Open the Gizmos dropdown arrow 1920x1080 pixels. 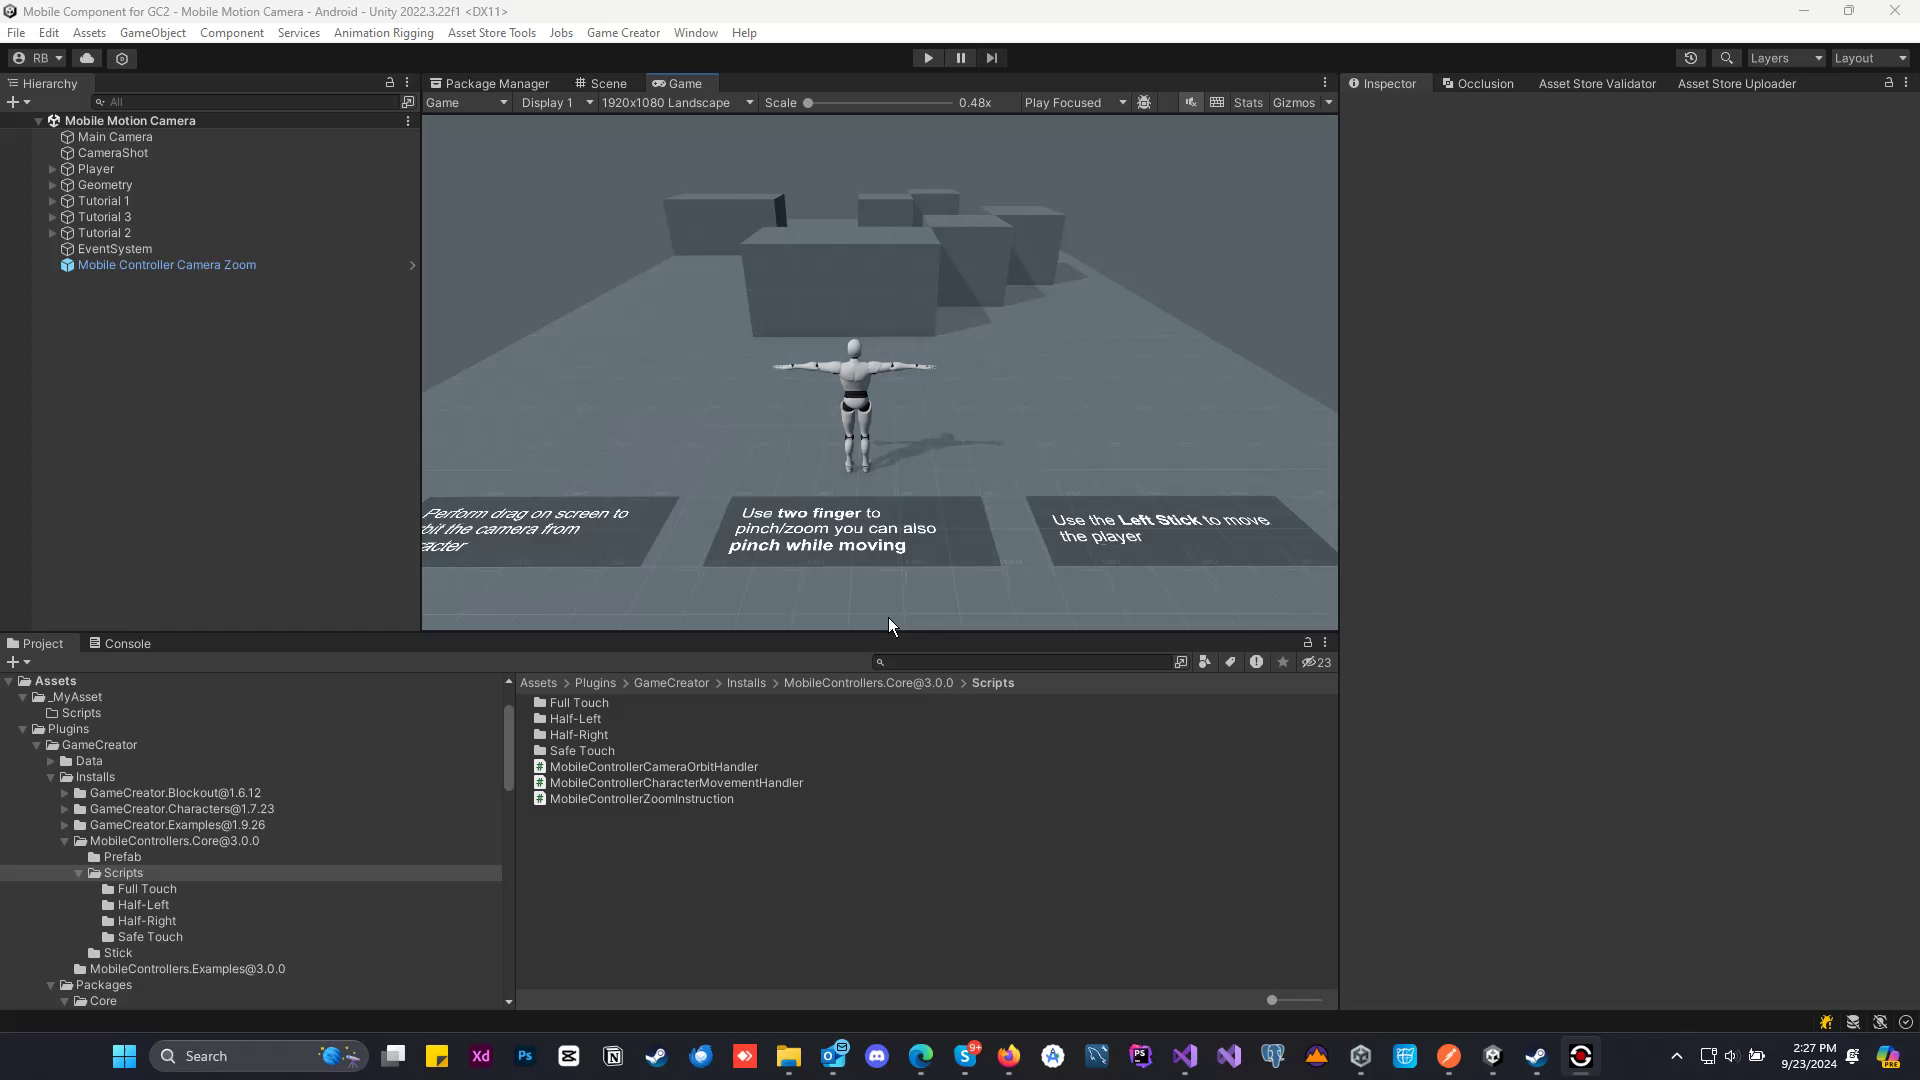pos(1329,102)
